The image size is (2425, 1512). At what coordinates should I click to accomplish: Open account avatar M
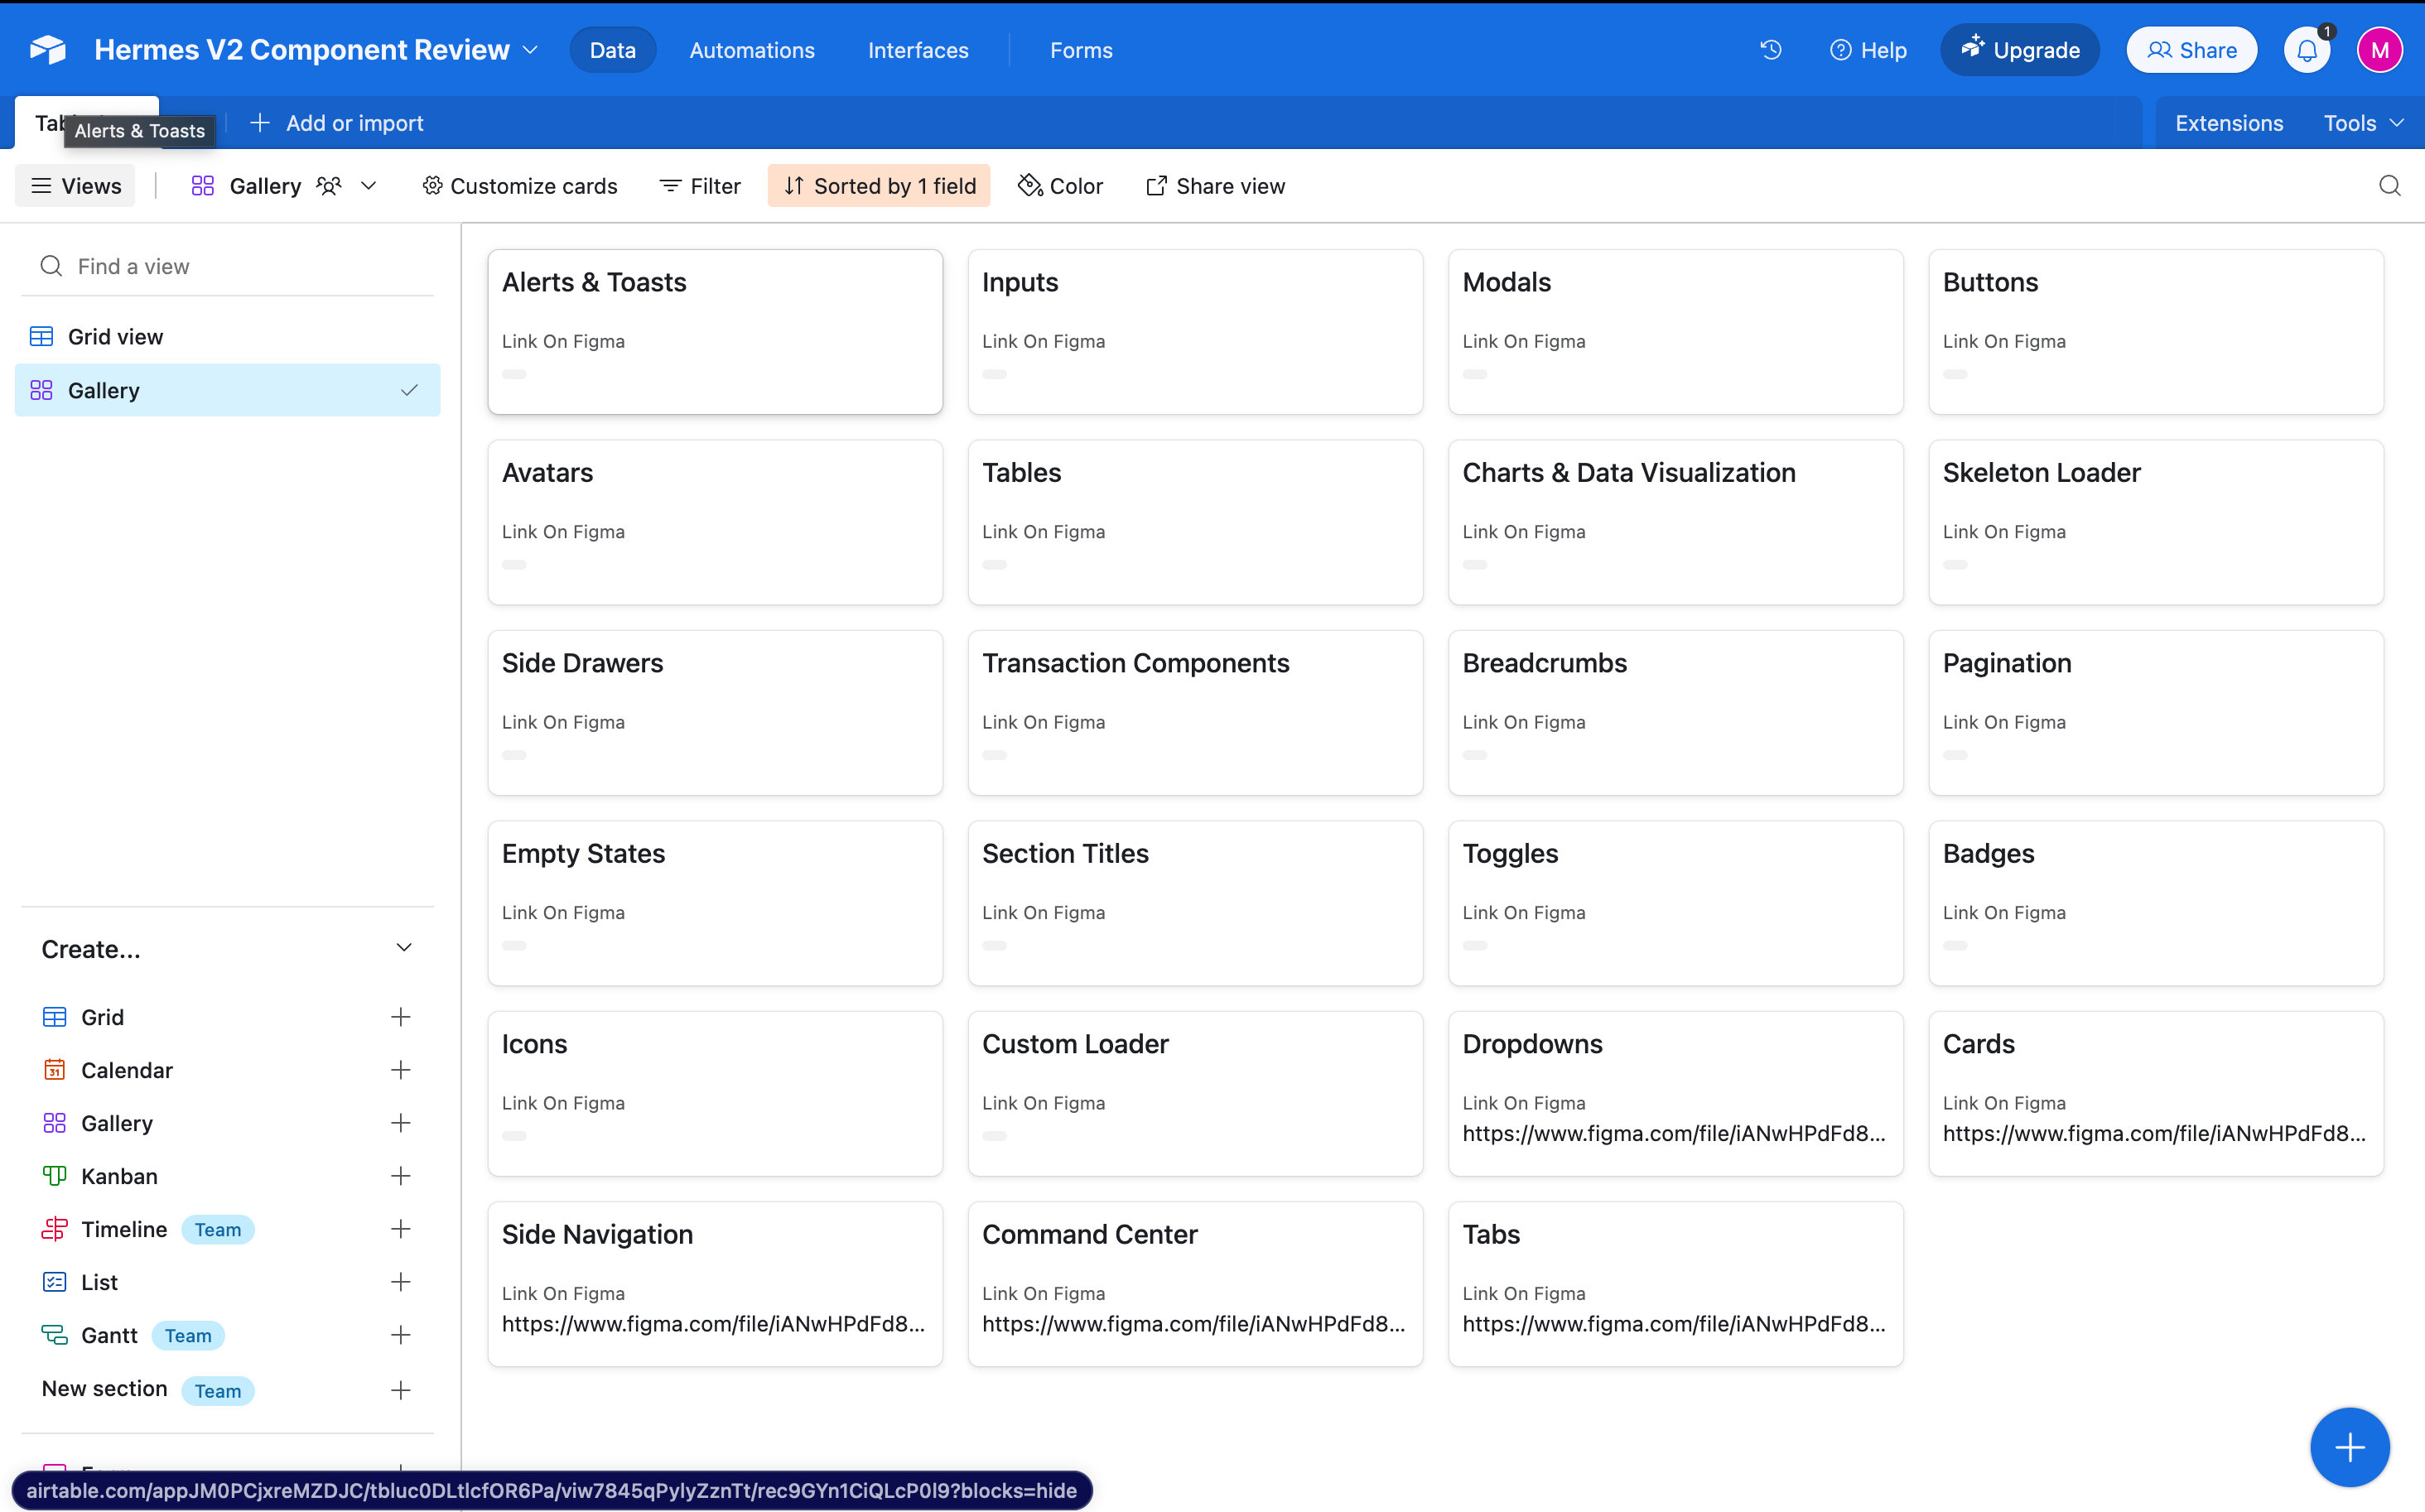pyautogui.click(x=2379, y=50)
